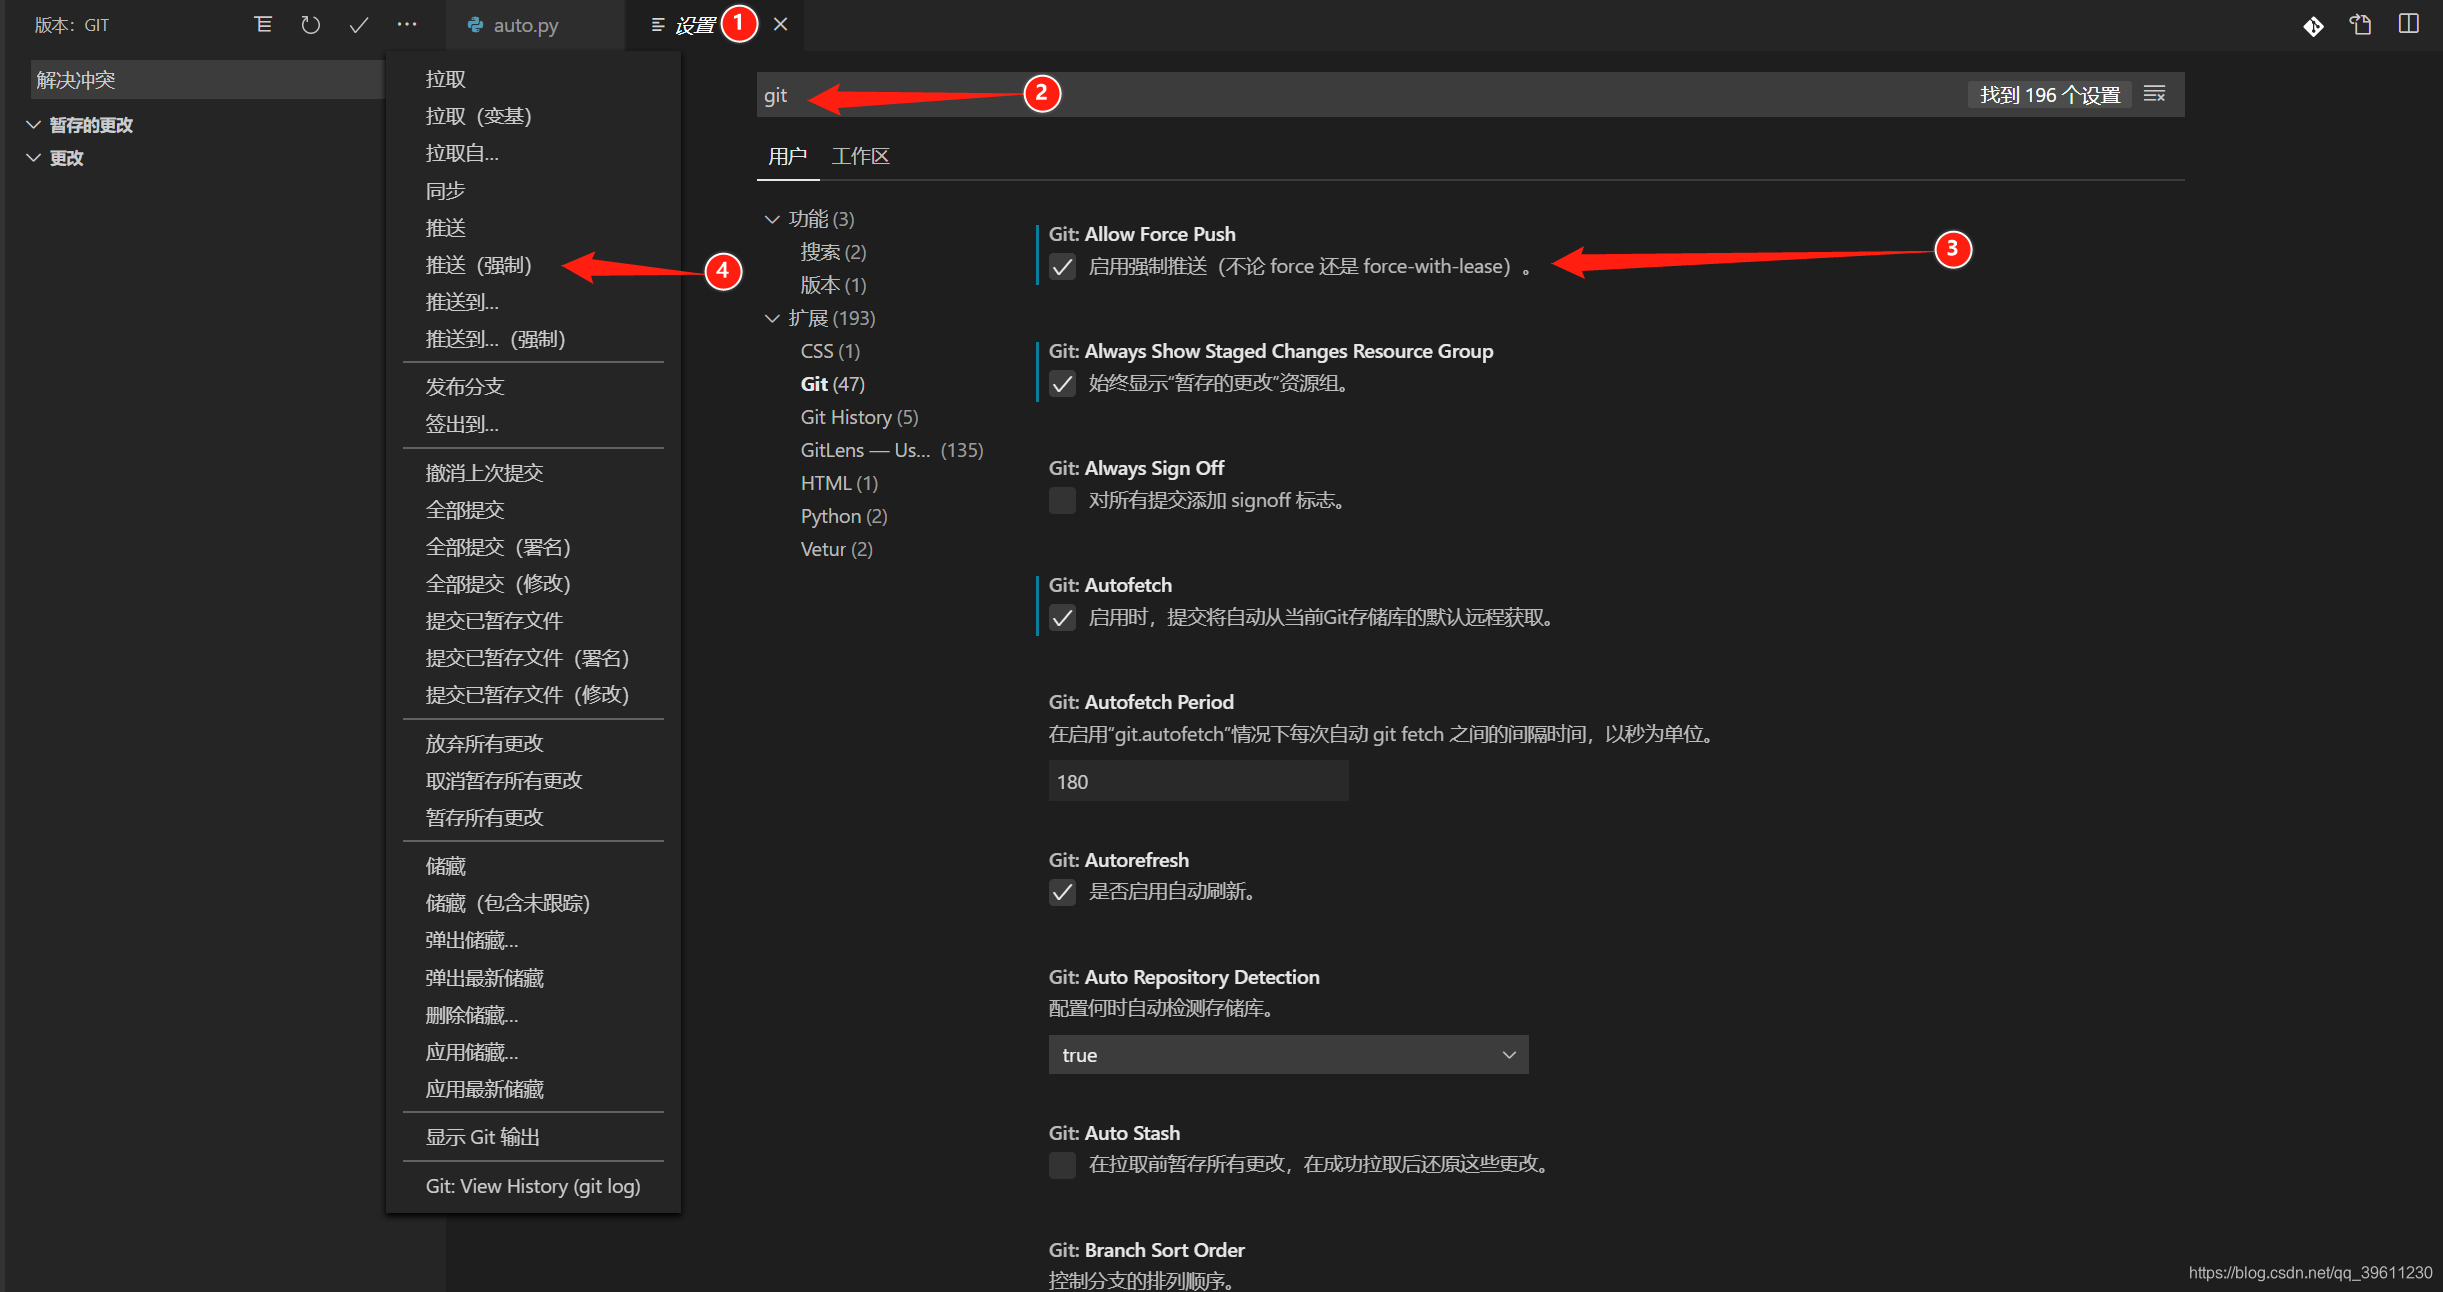This screenshot has height=1292, width=2443.
Task: Select Vetur (2) in settings tree
Action: click(837, 549)
